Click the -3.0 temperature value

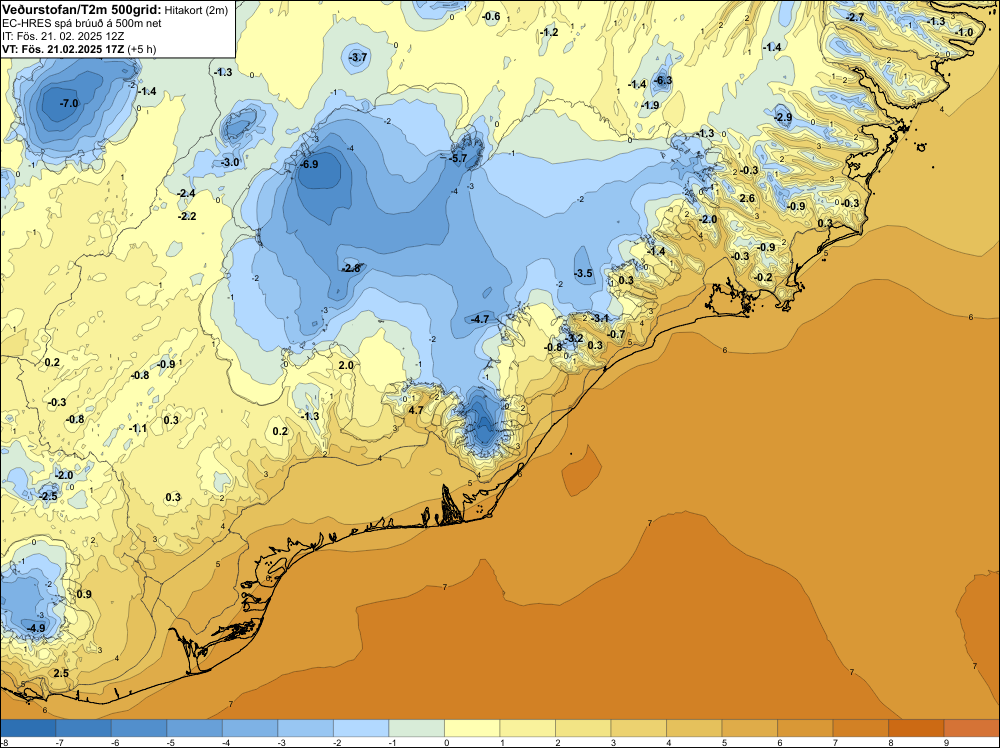click(230, 163)
